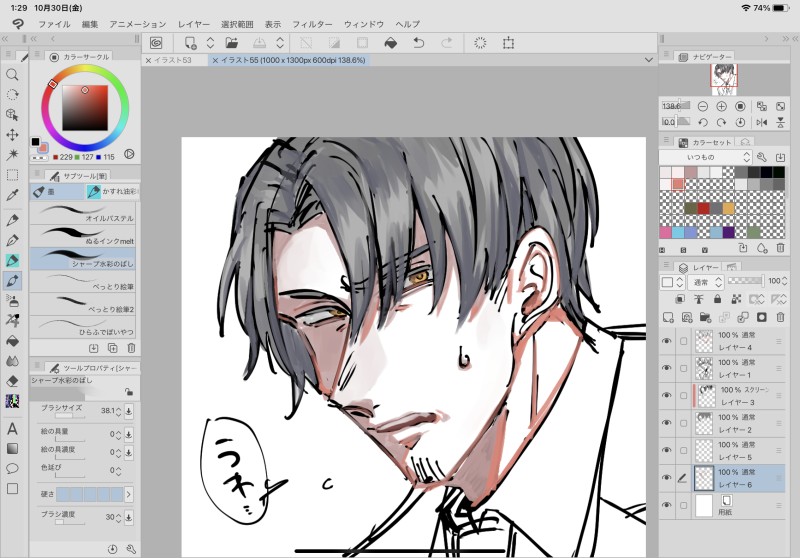Toggle Lock layer icon in Layer panel
Image resolution: width=800 pixels, height=558 pixels.
[x=717, y=299]
